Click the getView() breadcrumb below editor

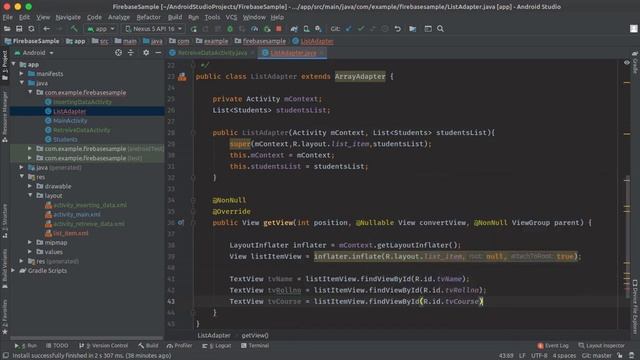coord(255,336)
